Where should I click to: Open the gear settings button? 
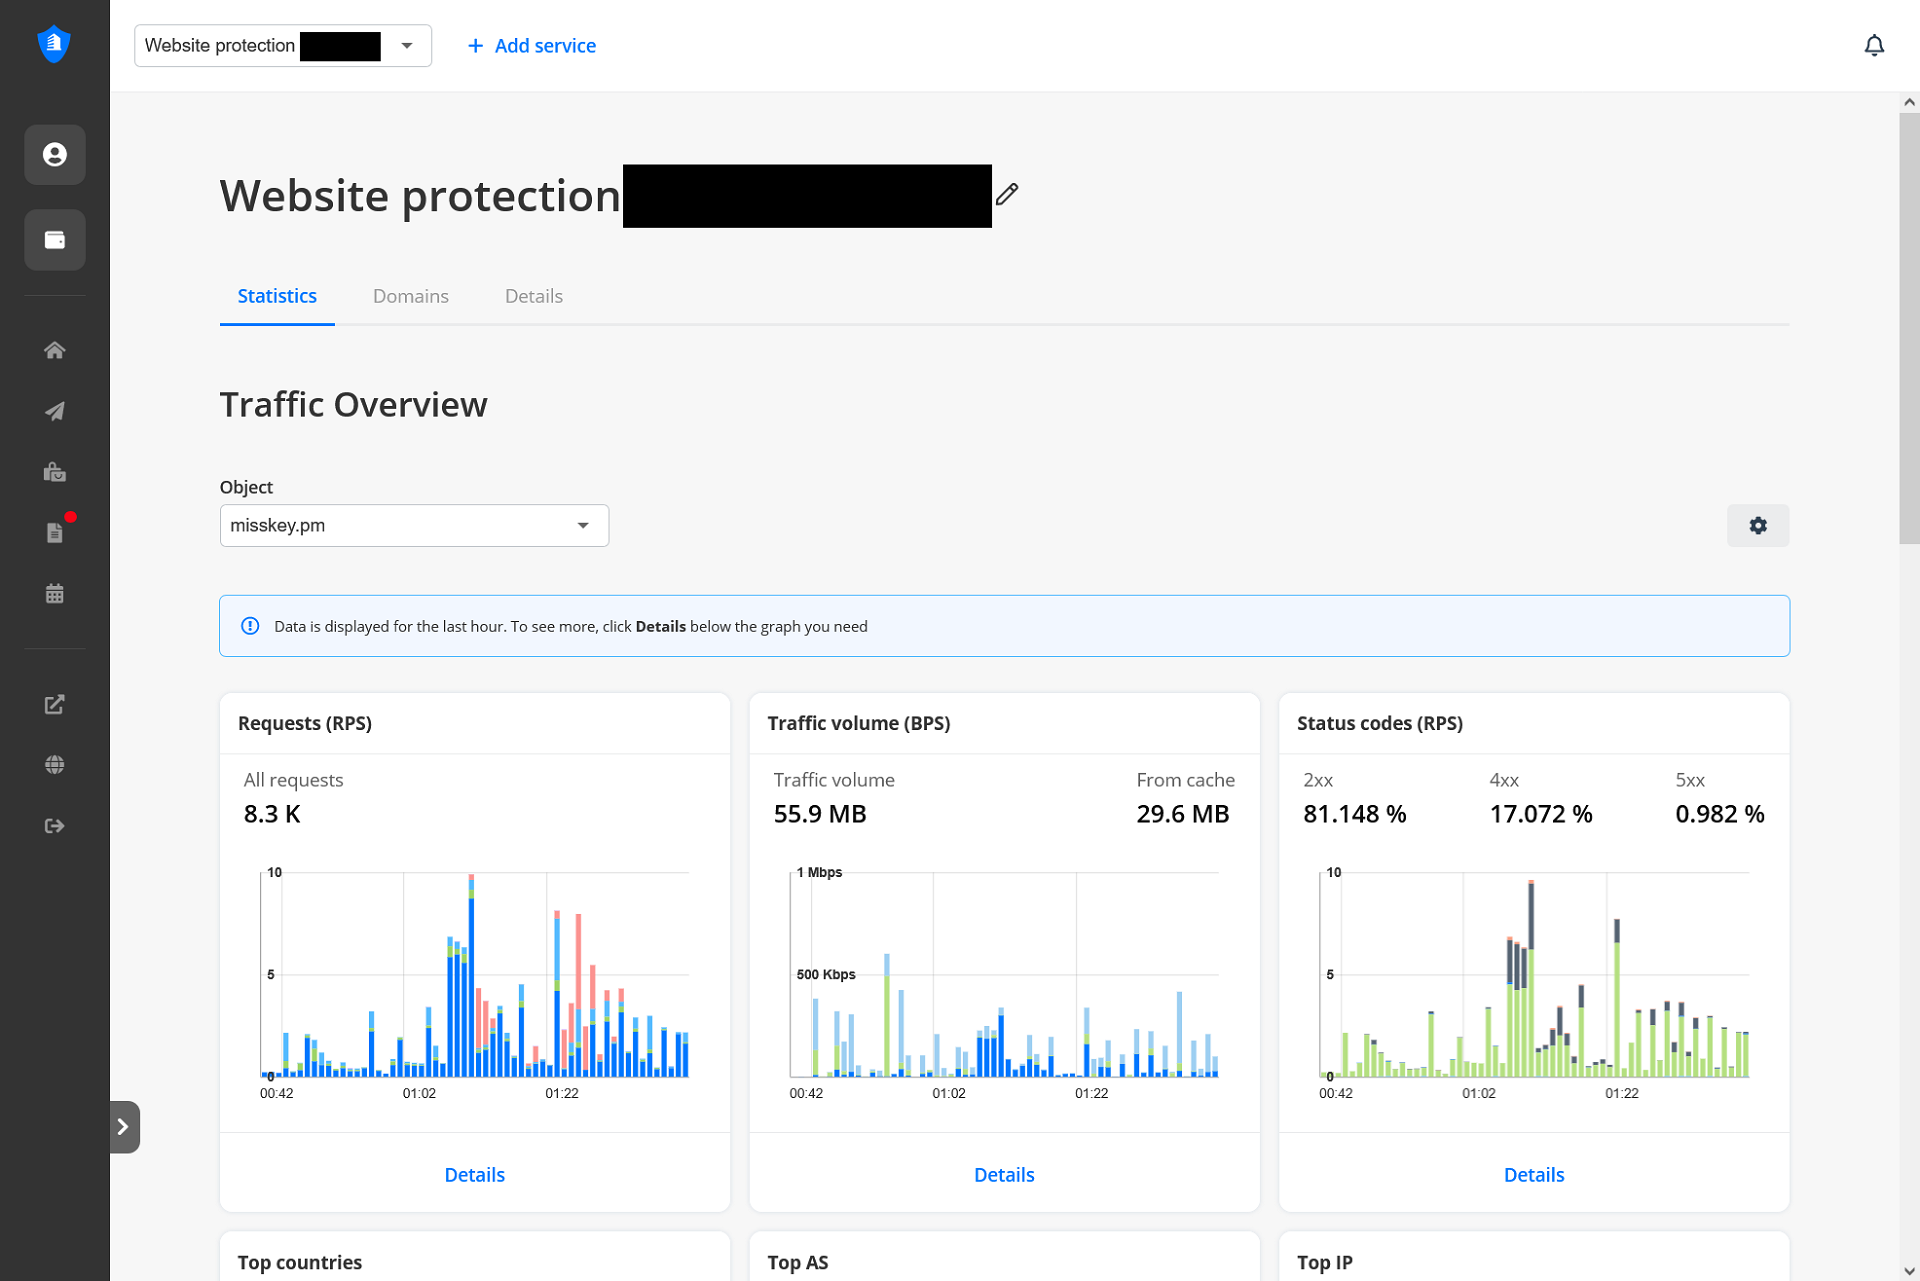[1757, 526]
